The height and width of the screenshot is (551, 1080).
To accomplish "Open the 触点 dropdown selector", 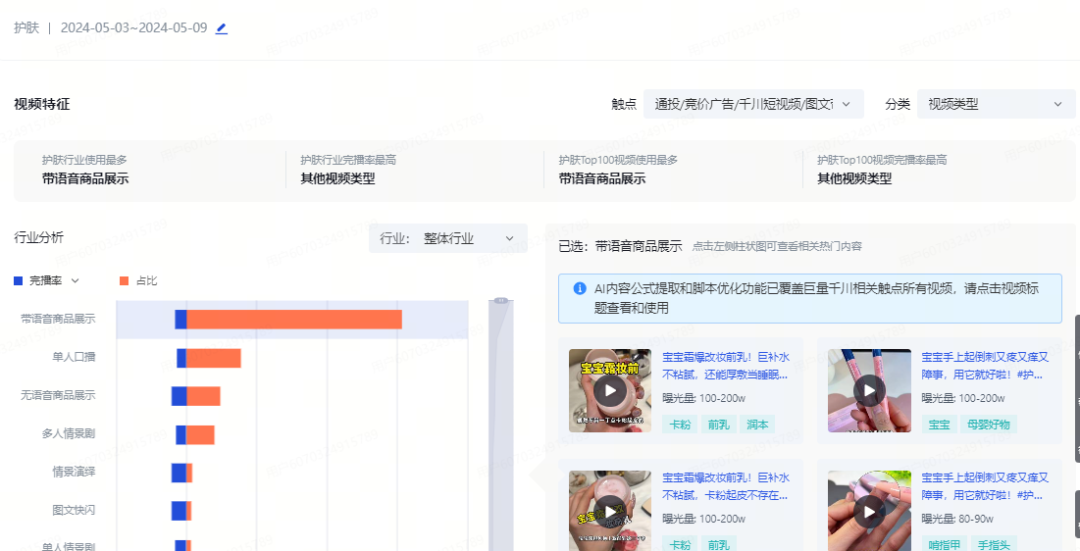I will [752, 104].
